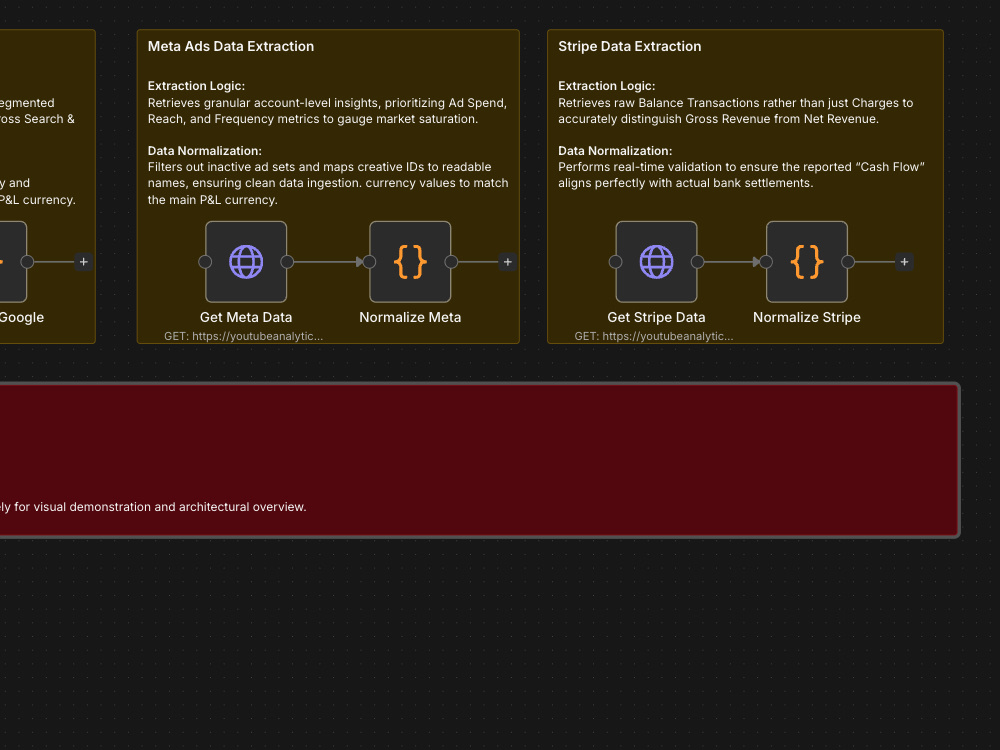The height and width of the screenshot is (750, 1000).
Task: Select the Meta Ads Data Extraction heading
Action: [231, 47]
